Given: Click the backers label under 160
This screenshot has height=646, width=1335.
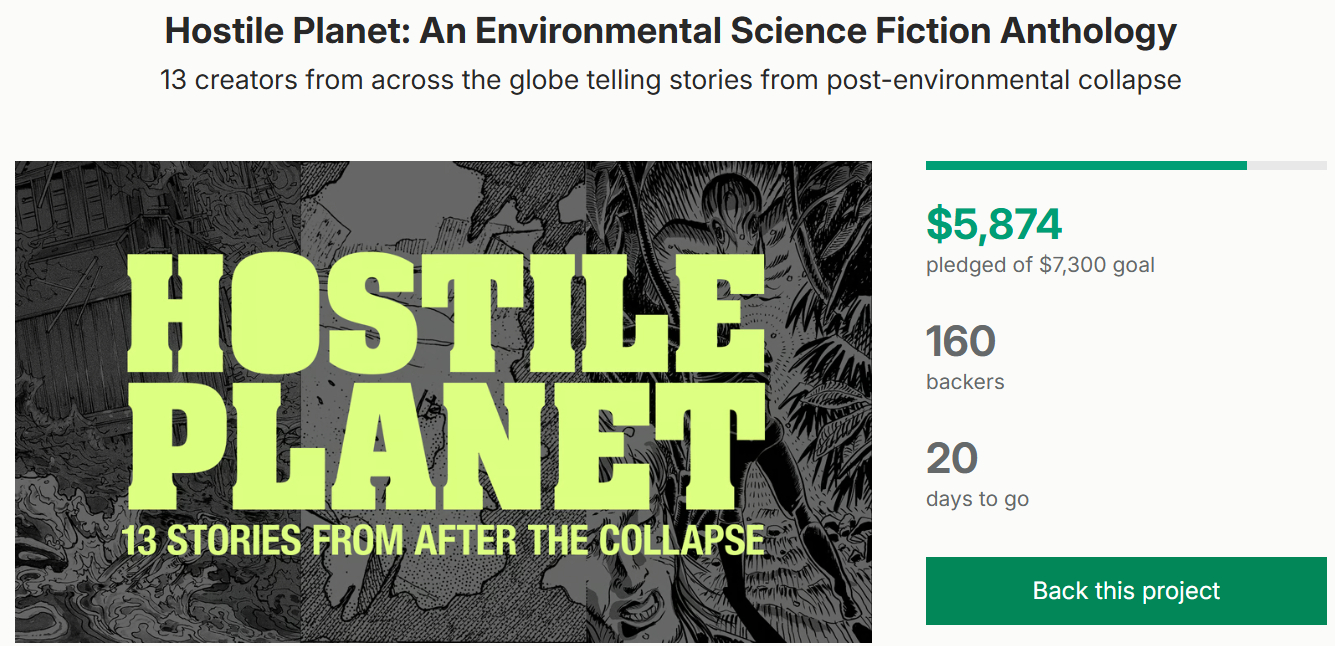Looking at the screenshot, I should (965, 381).
